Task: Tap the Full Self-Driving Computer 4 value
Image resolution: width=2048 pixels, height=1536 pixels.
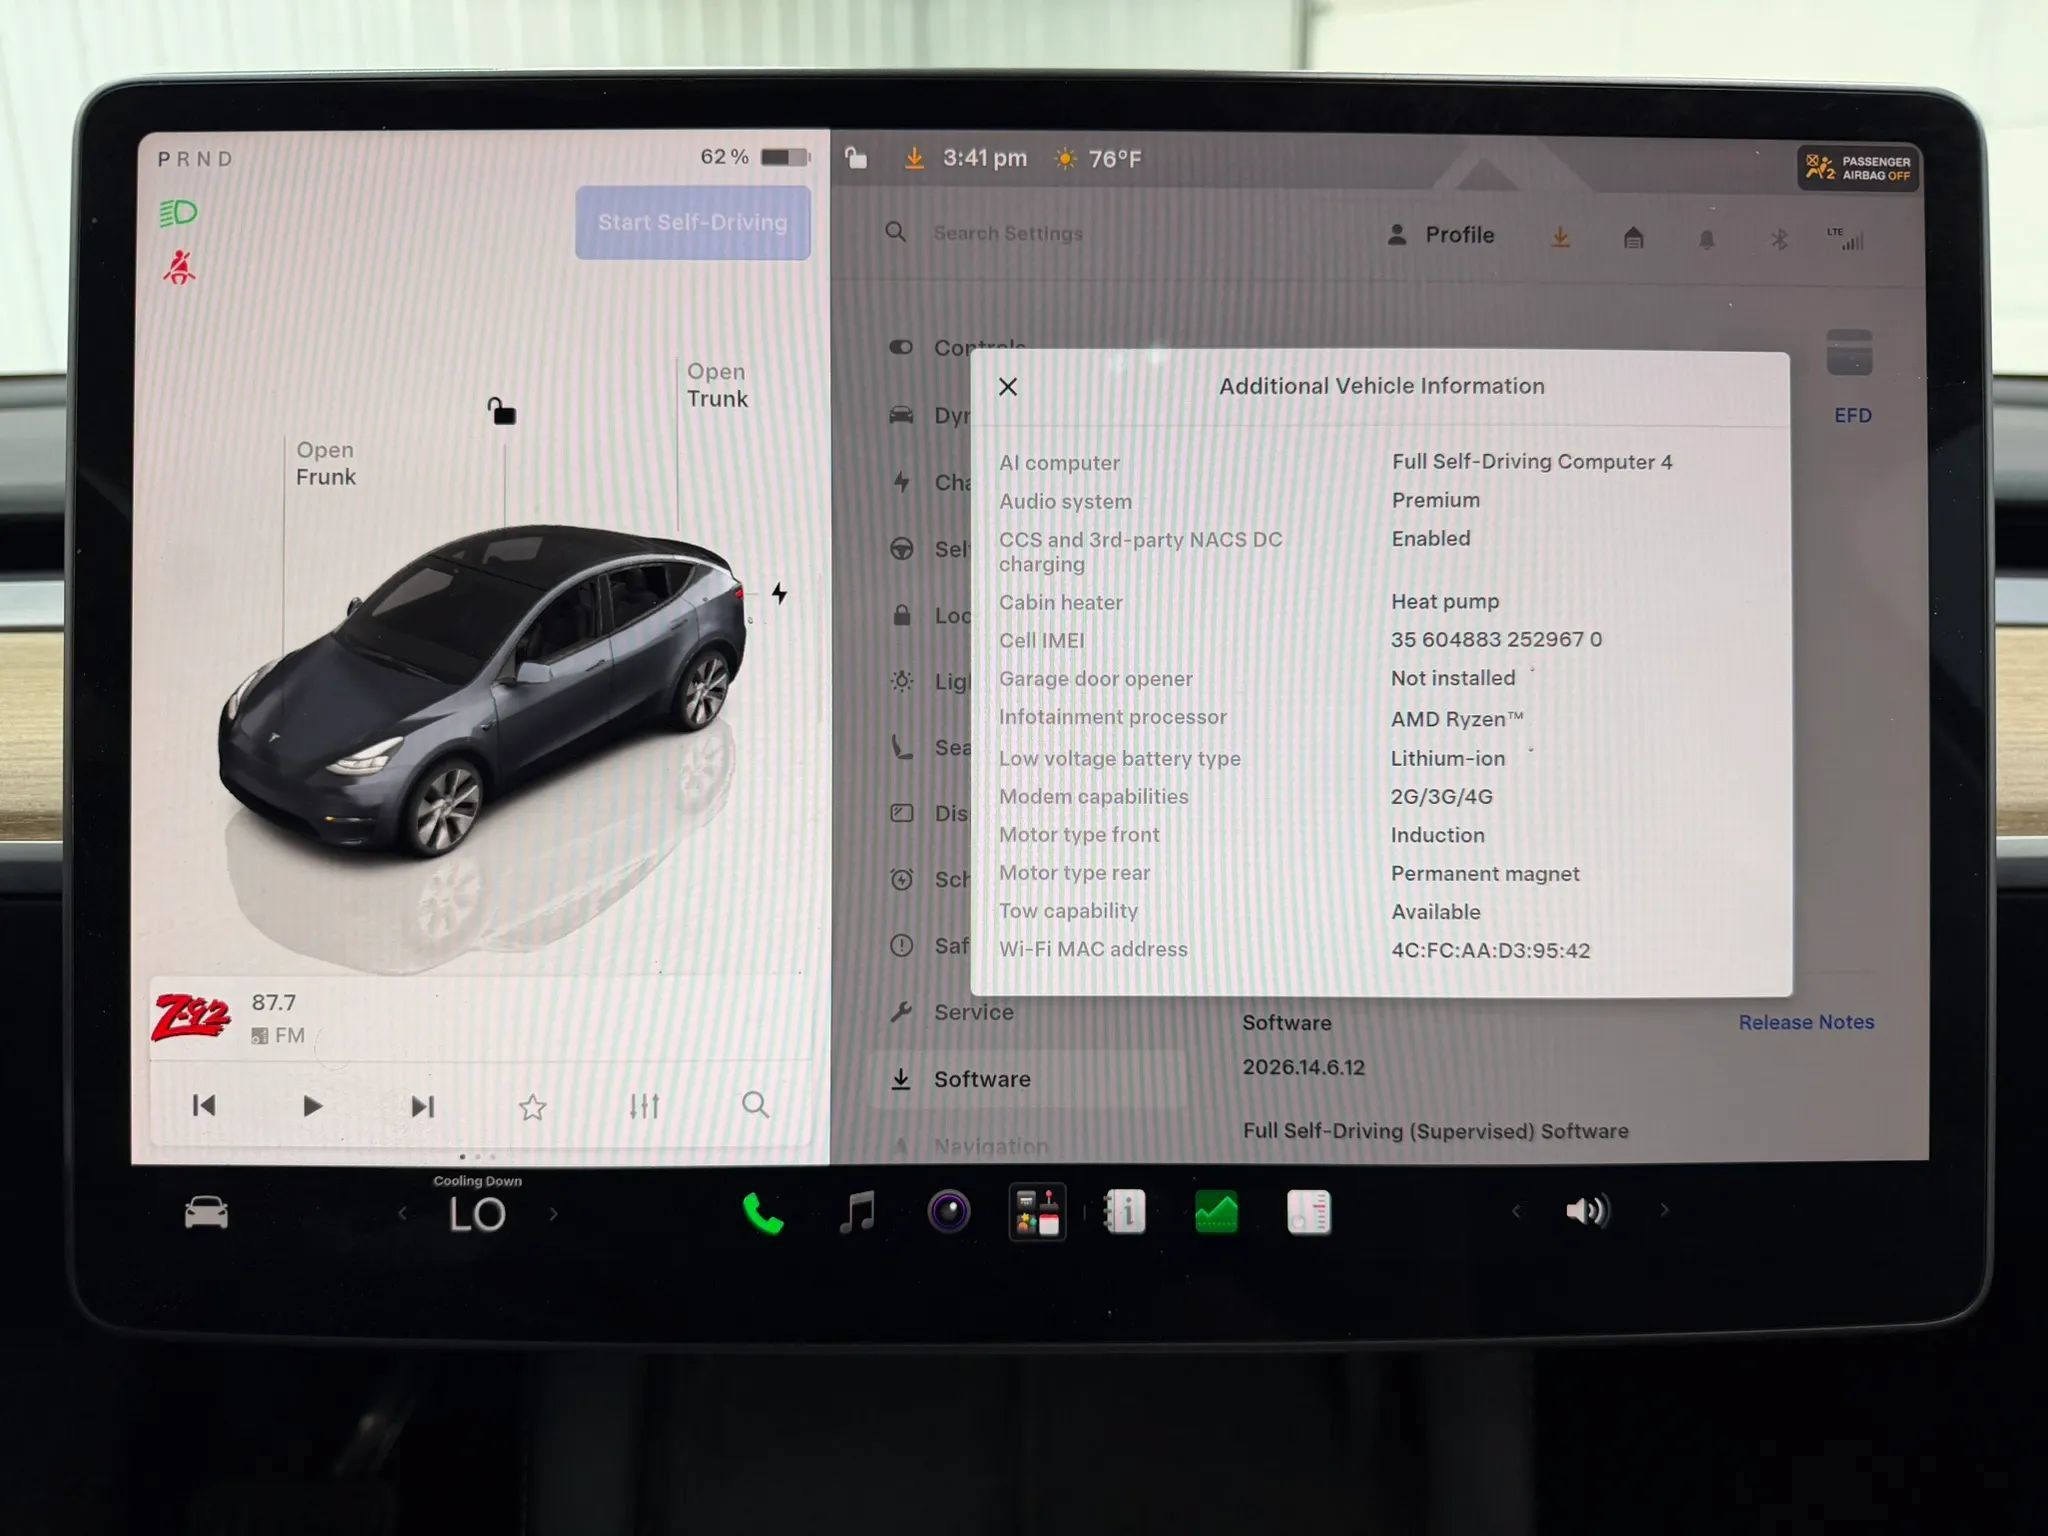Action: 1532,461
